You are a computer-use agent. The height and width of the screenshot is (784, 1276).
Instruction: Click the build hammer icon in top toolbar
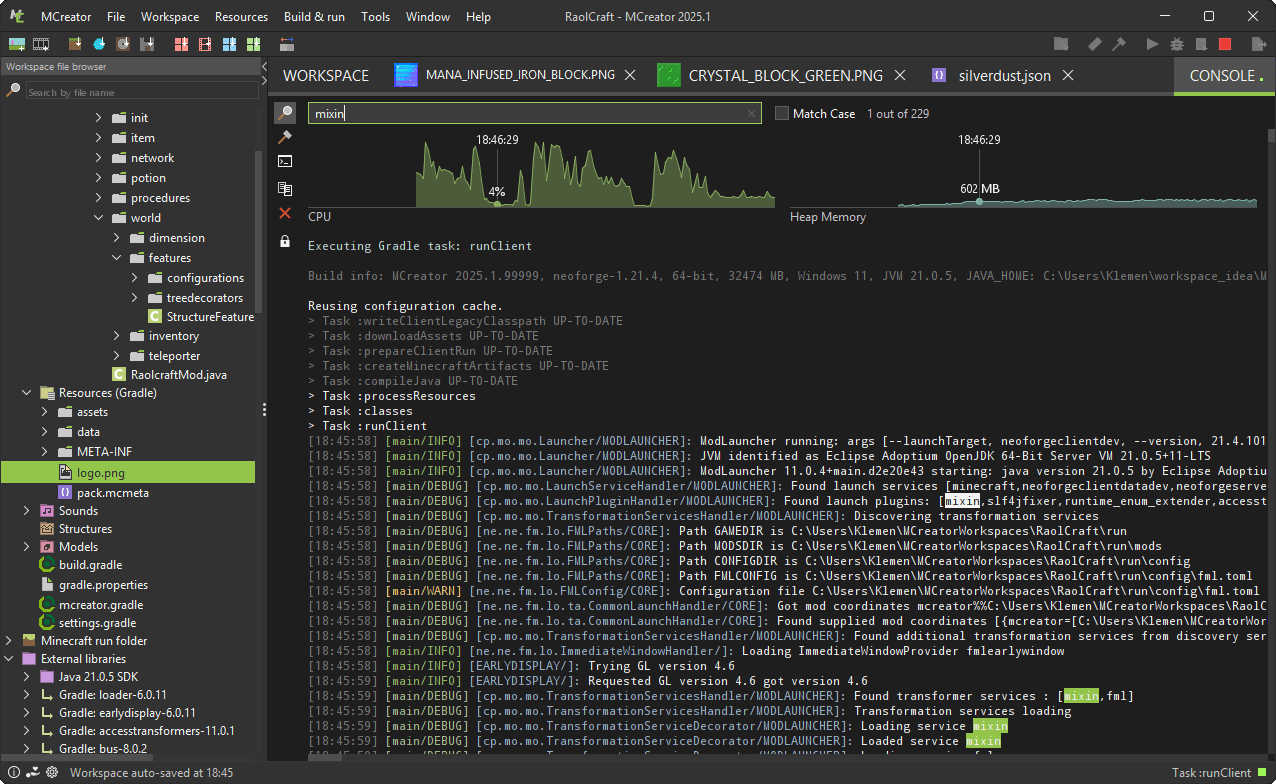coord(1119,44)
